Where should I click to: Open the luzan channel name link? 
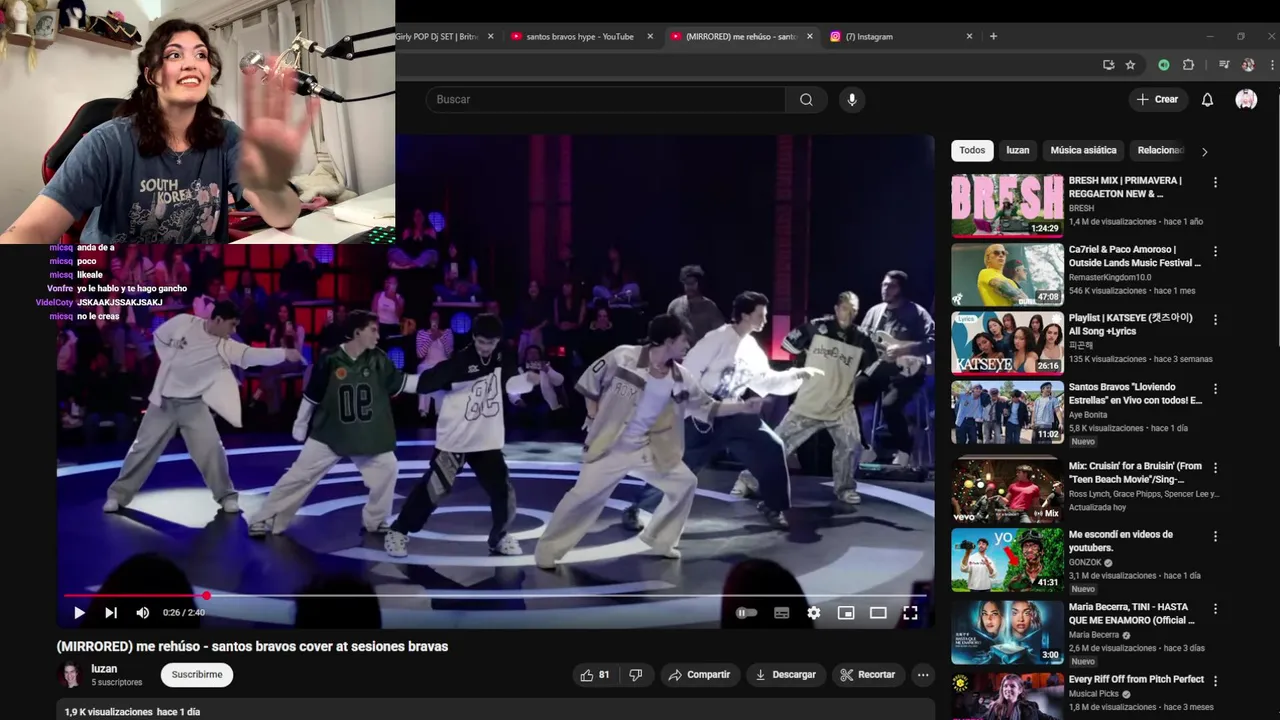point(104,669)
